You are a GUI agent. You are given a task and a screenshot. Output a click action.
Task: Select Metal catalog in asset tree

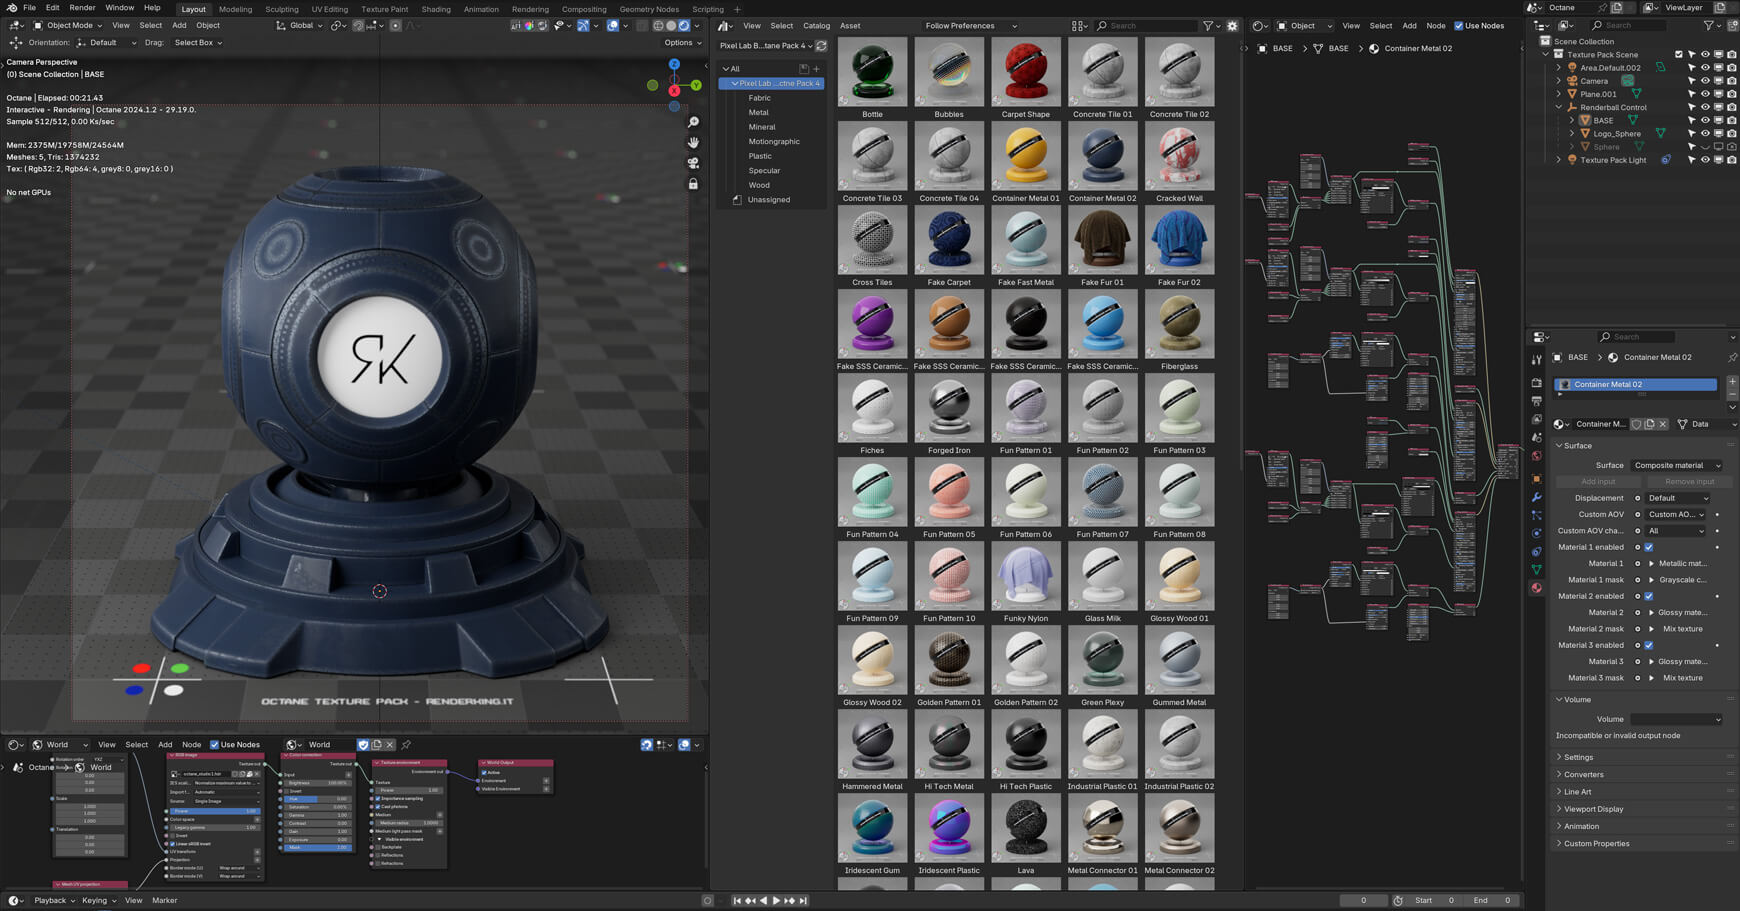point(759,113)
